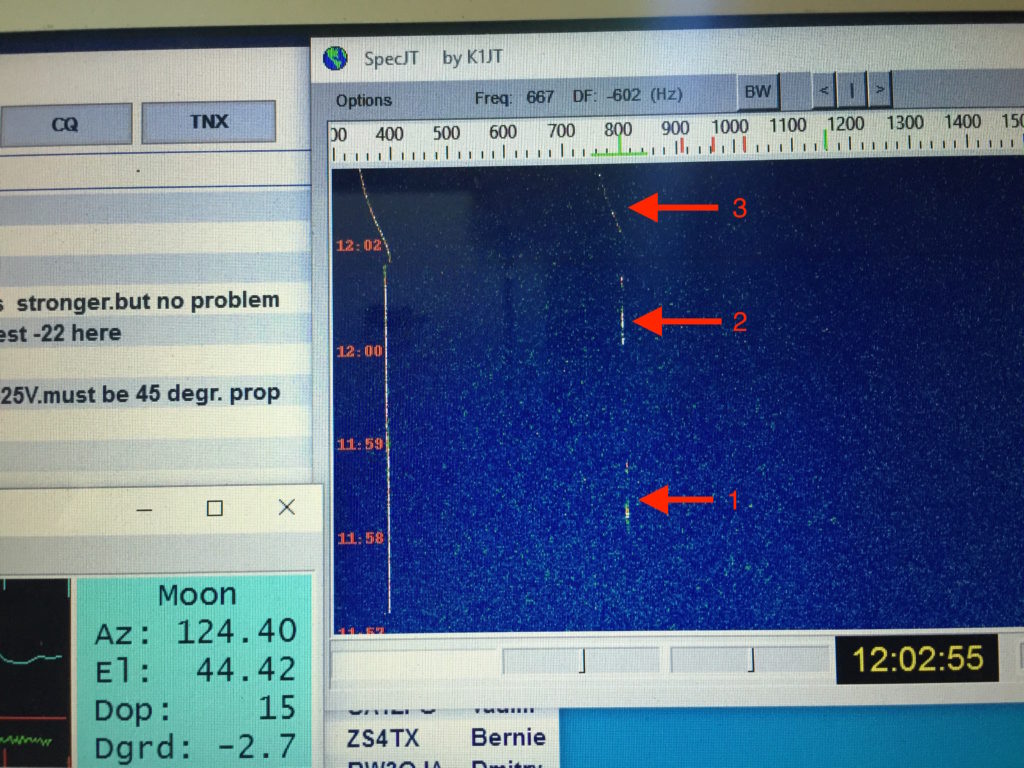Image resolution: width=1024 pixels, height=768 pixels.
Task: Click the '<' shift-left button
Action: (825, 90)
